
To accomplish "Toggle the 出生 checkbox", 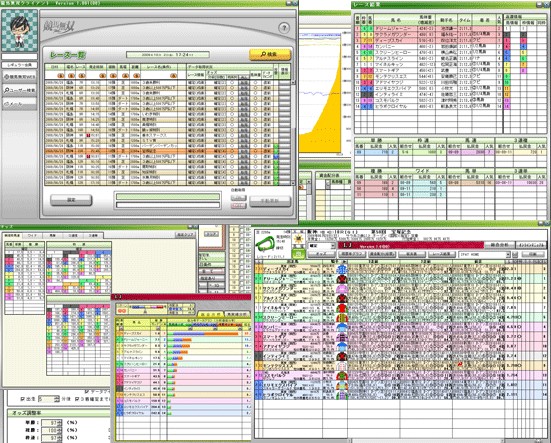I will tap(22, 399).
